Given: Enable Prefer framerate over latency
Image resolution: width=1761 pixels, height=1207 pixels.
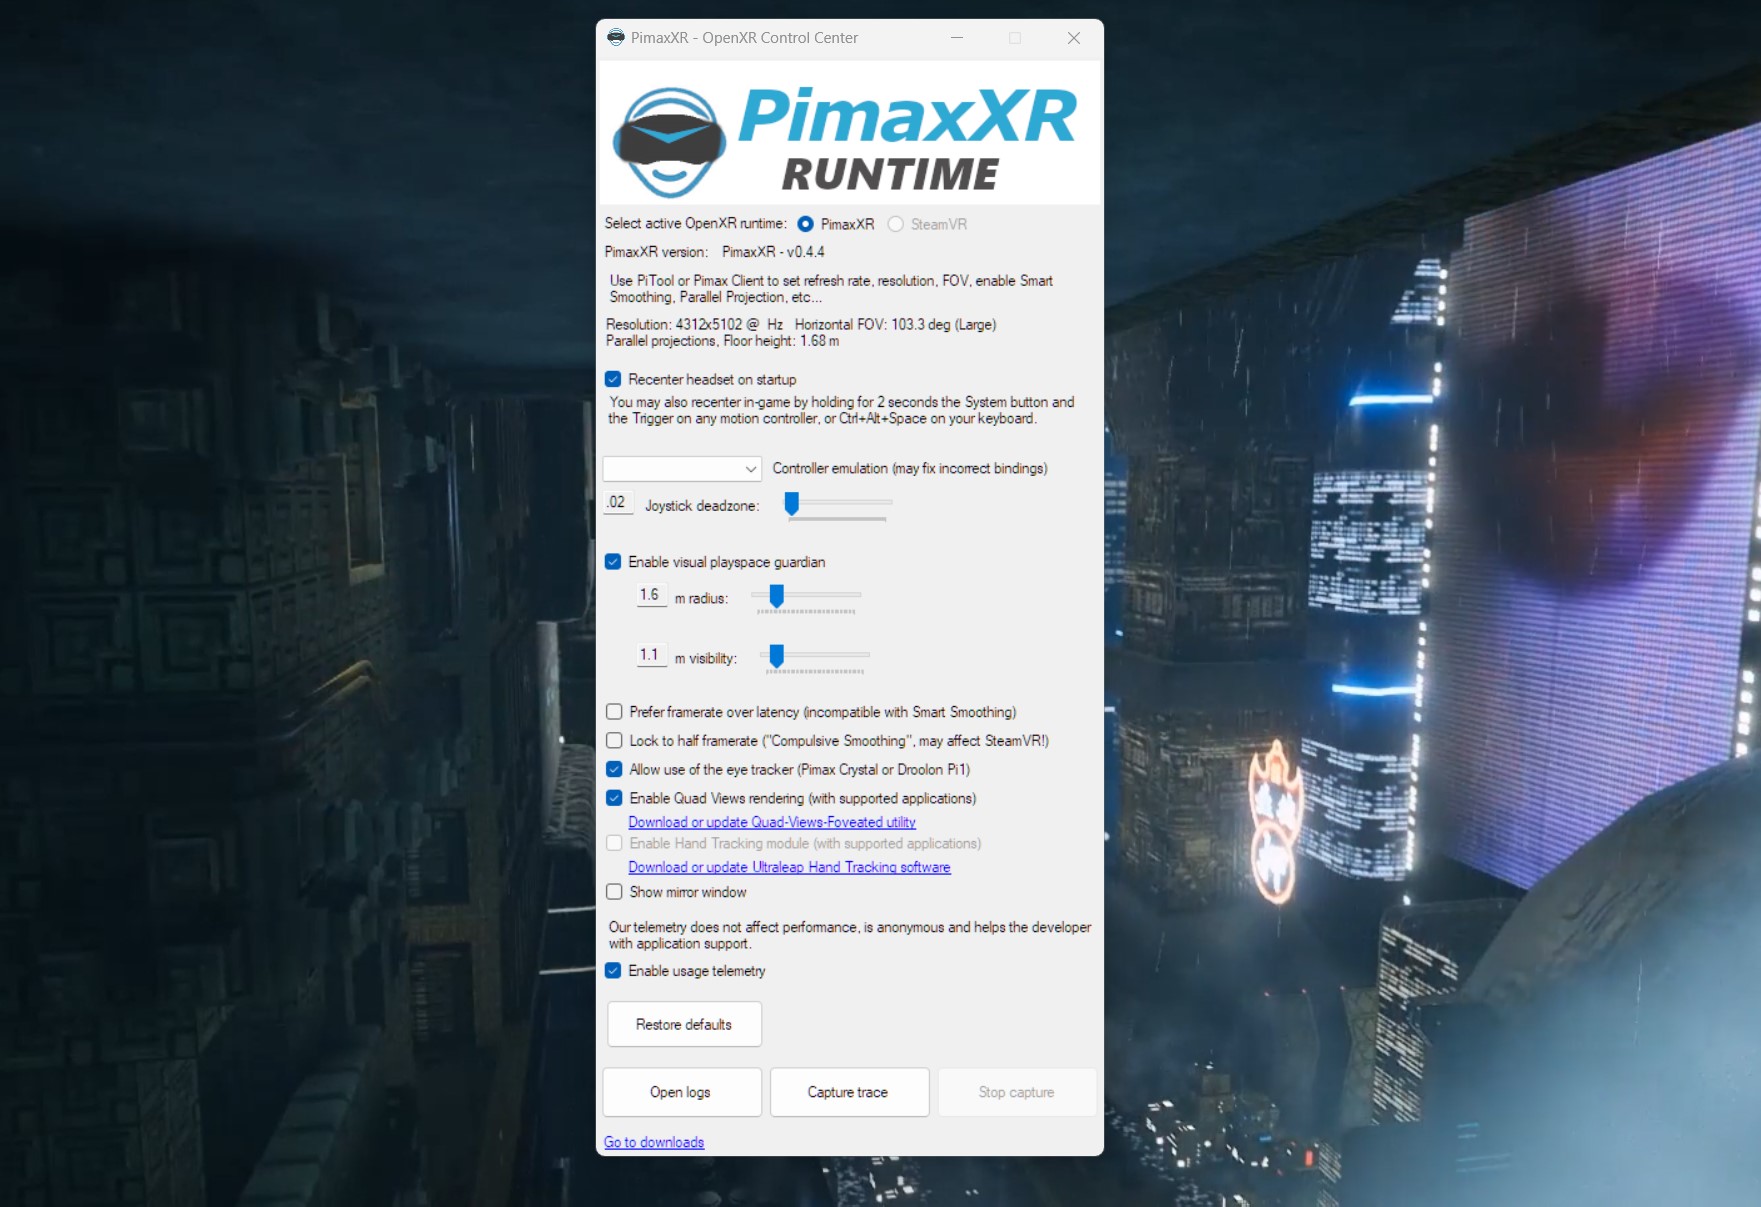Looking at the screenshot, I should point(614,711).
